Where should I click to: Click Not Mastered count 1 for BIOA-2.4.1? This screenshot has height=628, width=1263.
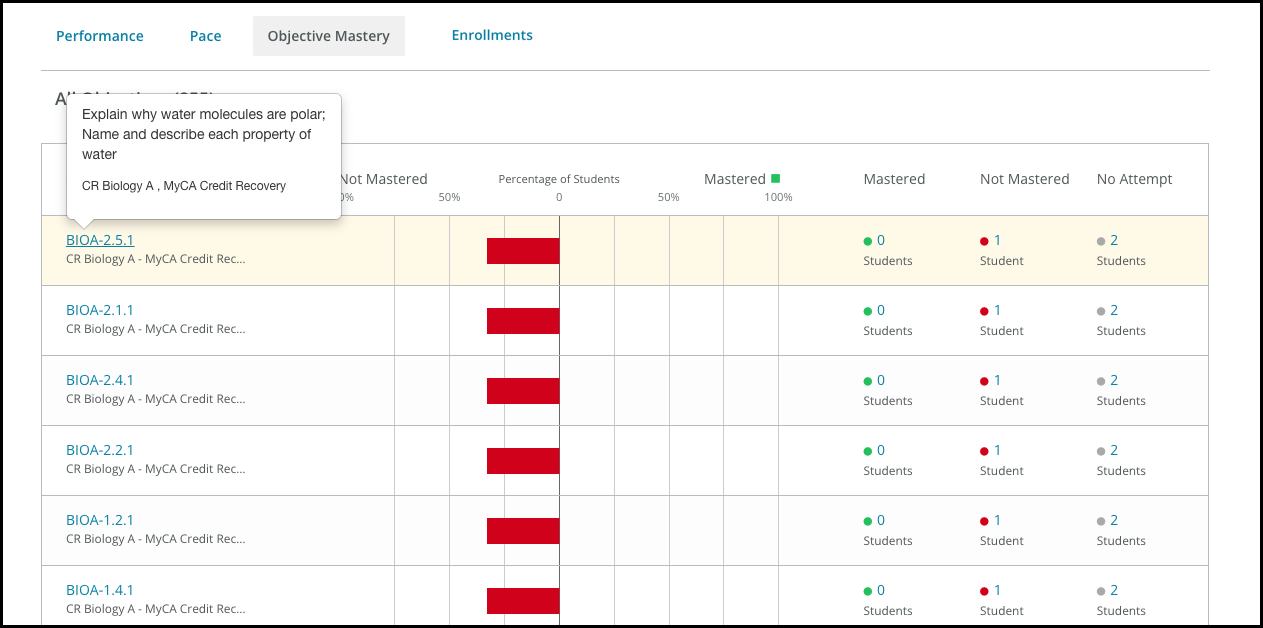pos(997,380)
